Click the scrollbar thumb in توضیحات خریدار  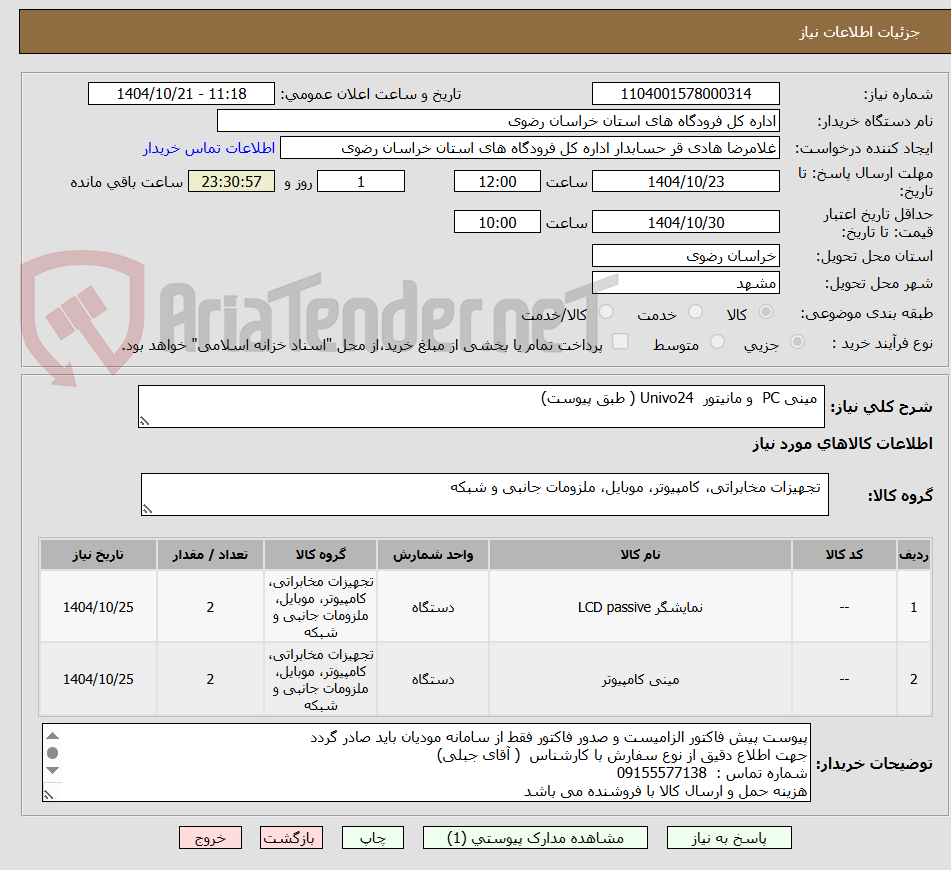tap(52, 752)
